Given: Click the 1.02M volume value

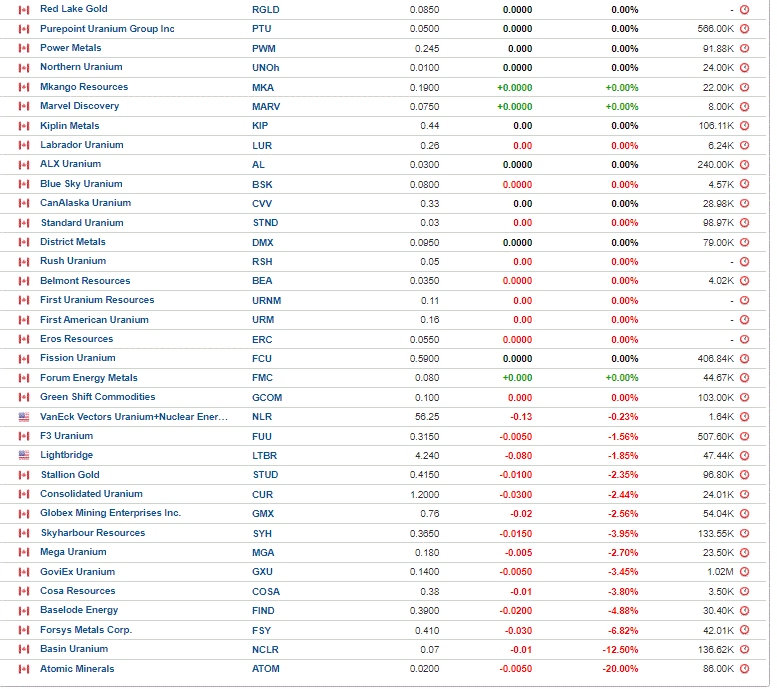Looking at the screenshot, I should 720,572.
